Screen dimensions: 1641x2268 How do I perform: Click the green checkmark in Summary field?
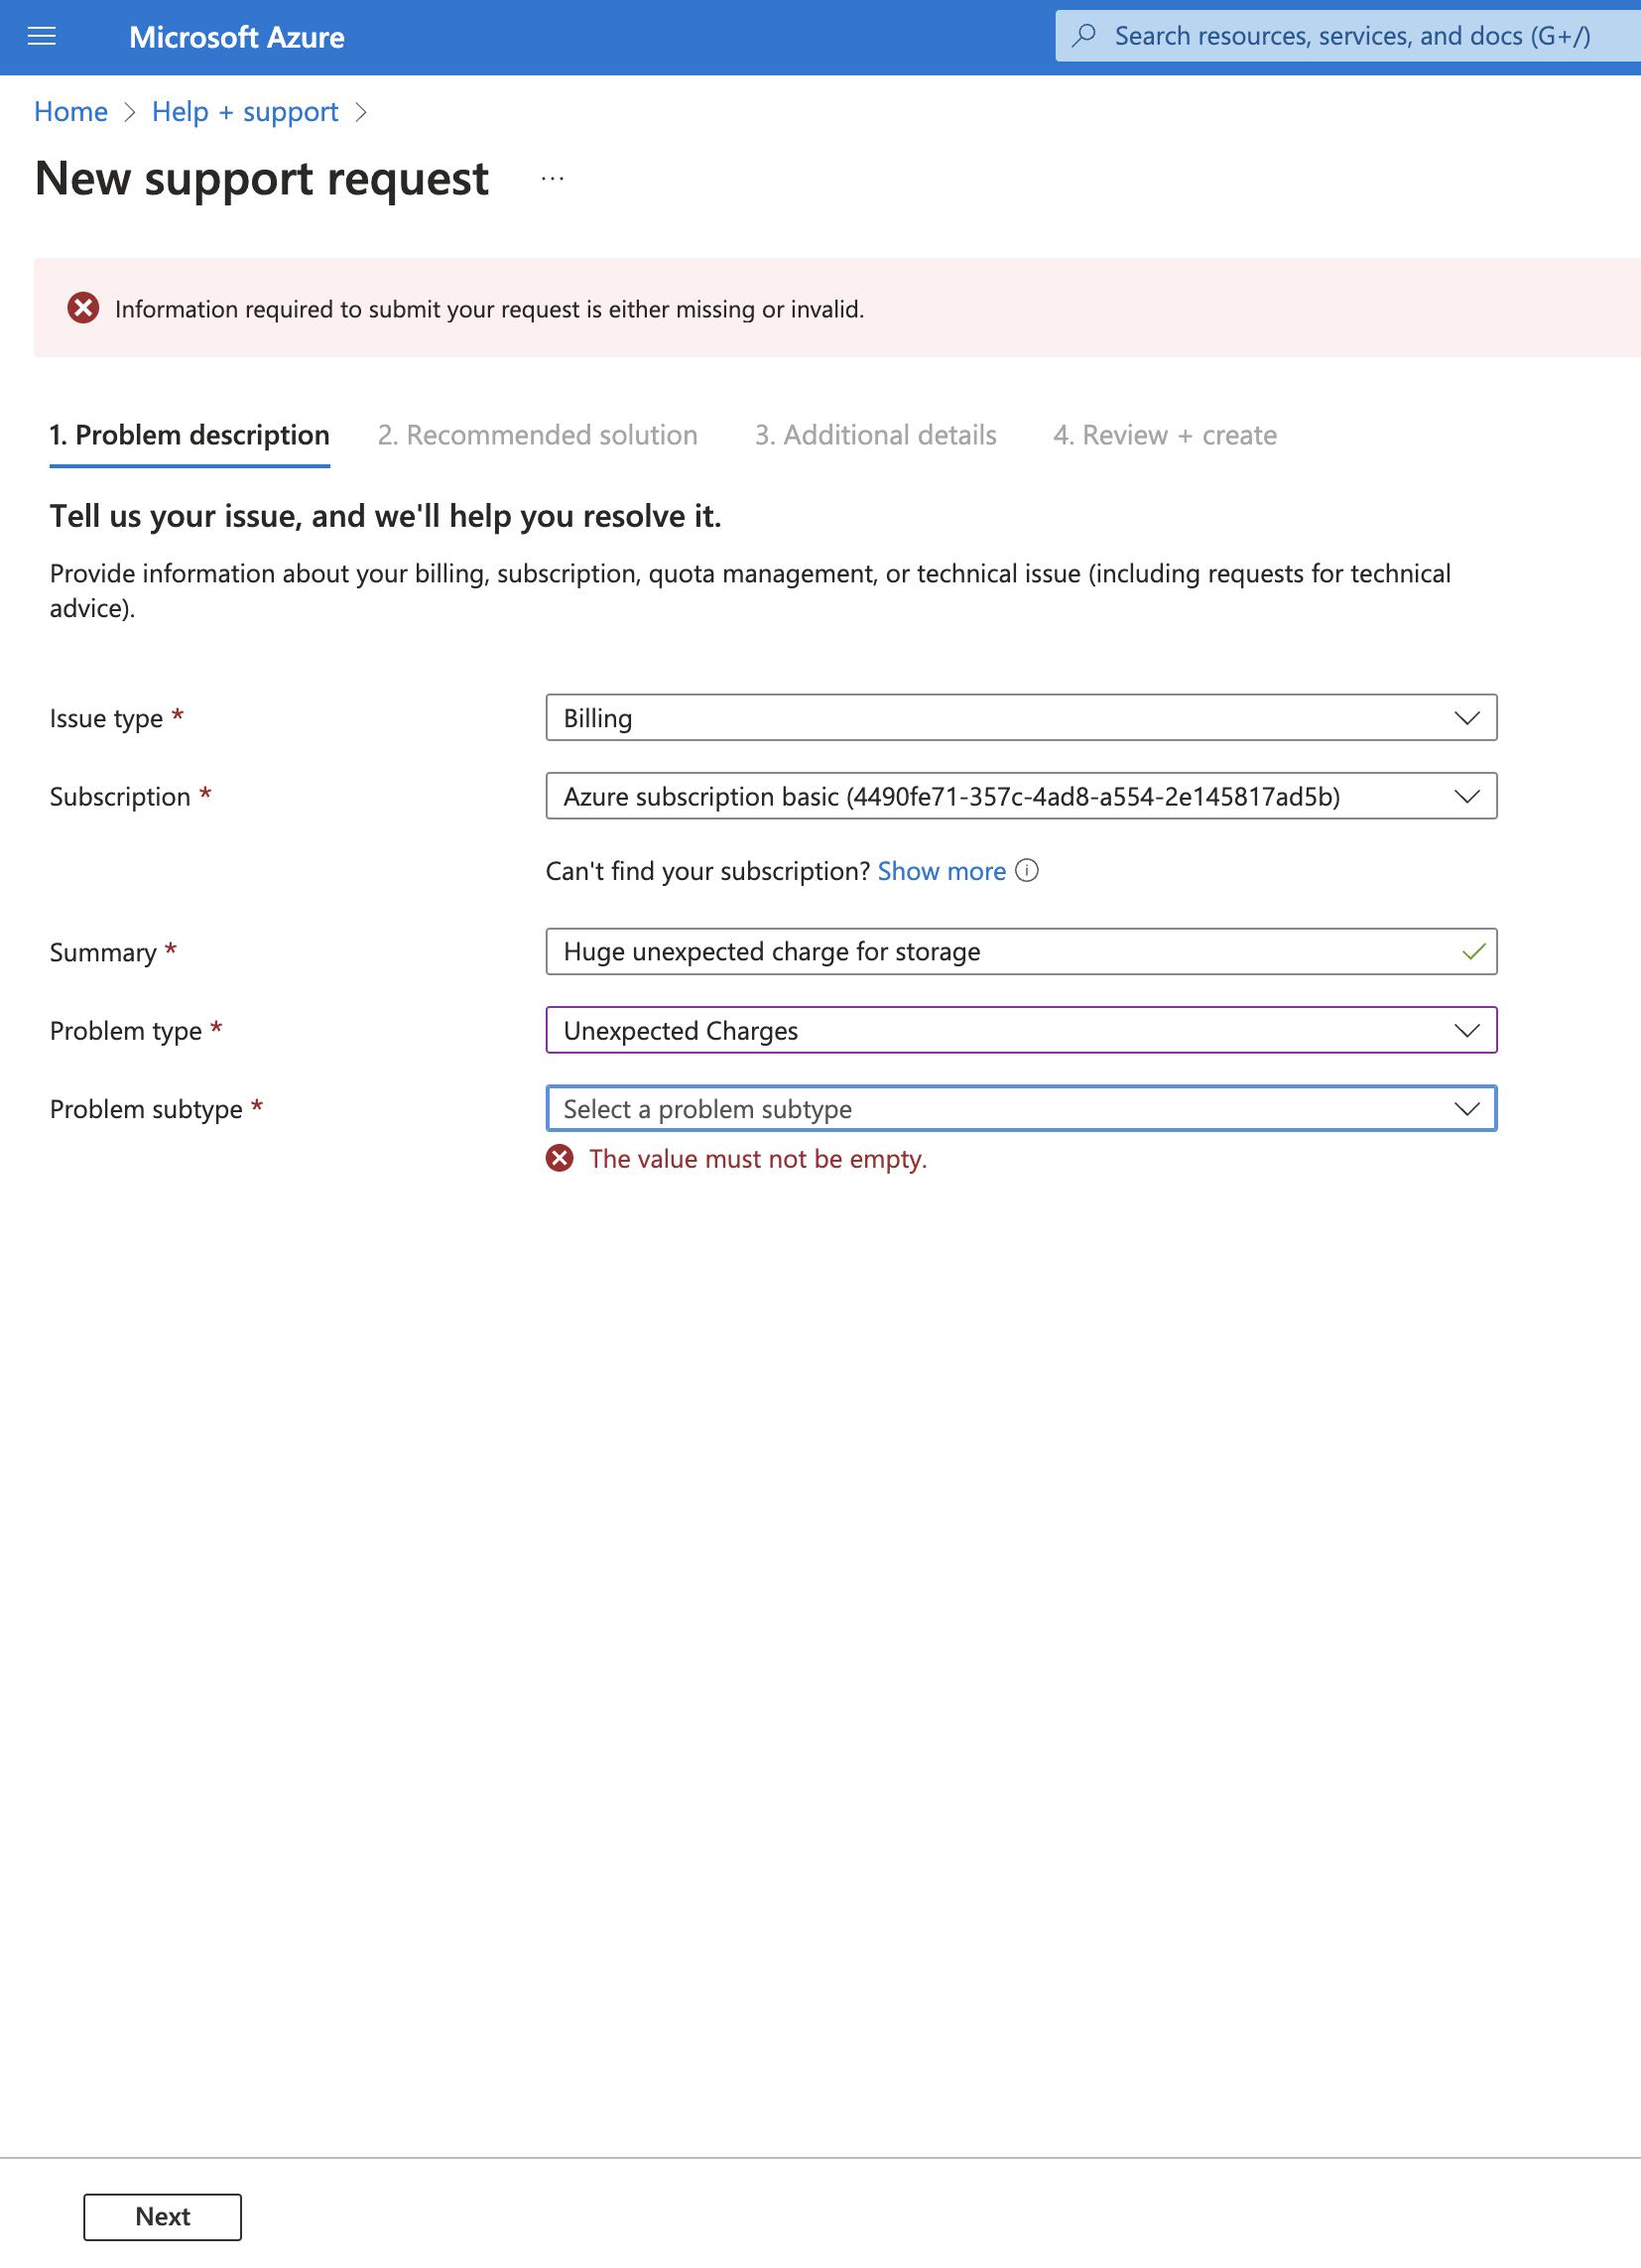coord(1472,951)
